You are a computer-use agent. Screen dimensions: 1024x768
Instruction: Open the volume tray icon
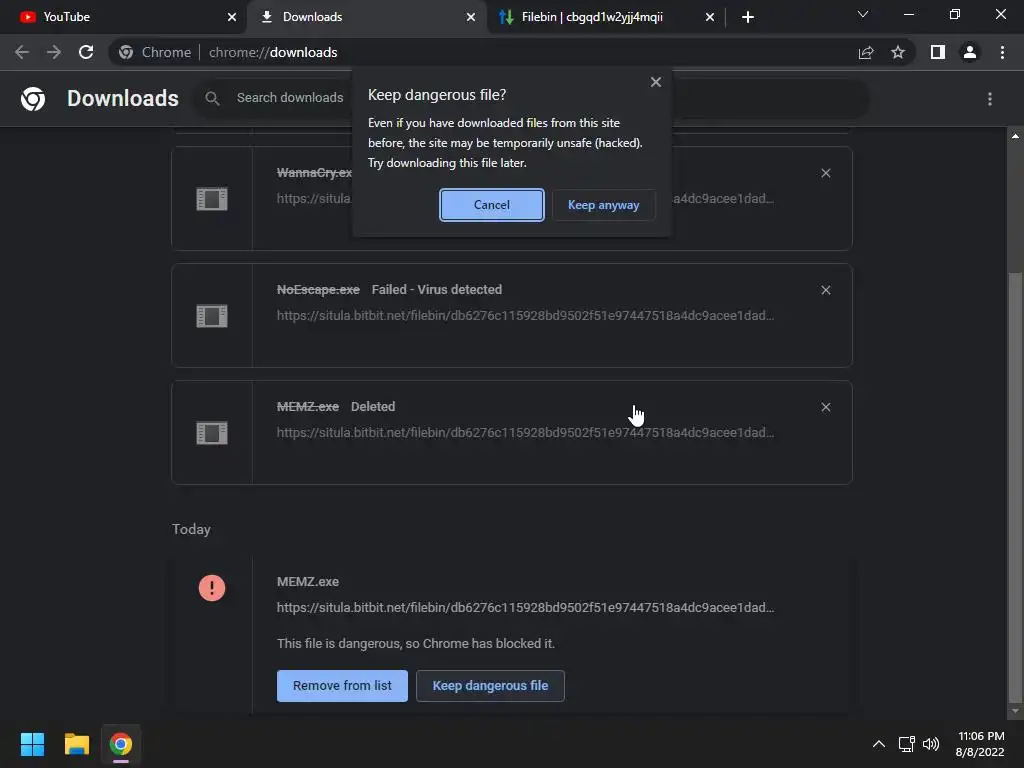(931, 744)
